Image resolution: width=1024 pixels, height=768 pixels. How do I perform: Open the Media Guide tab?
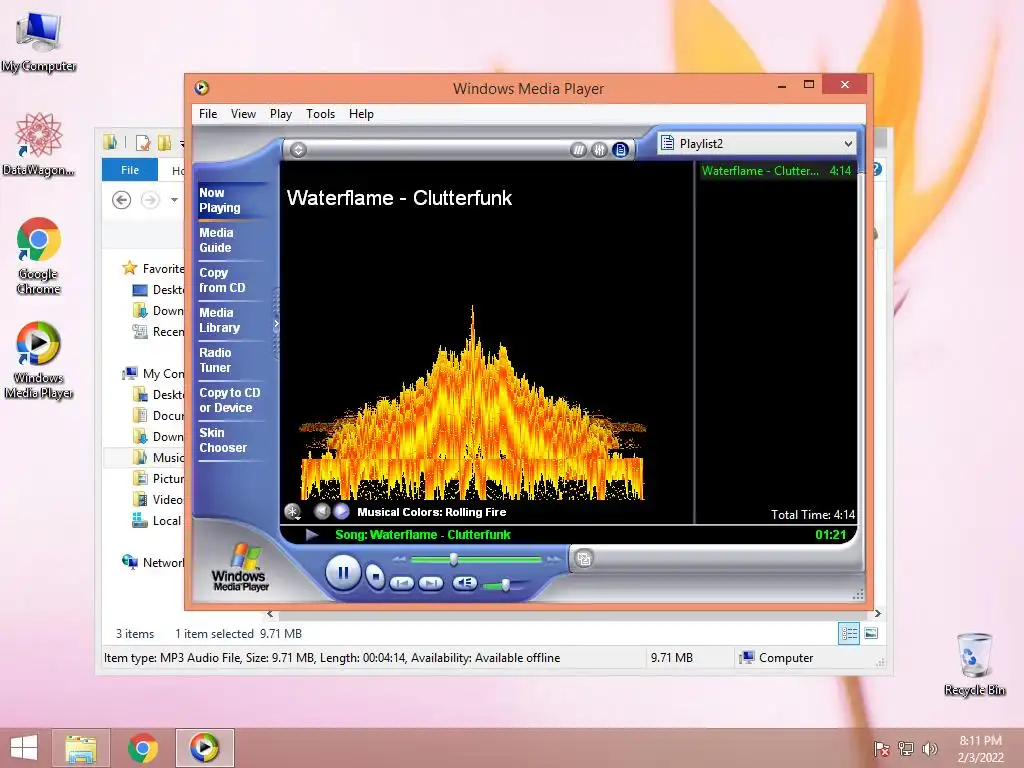(216, 240)
